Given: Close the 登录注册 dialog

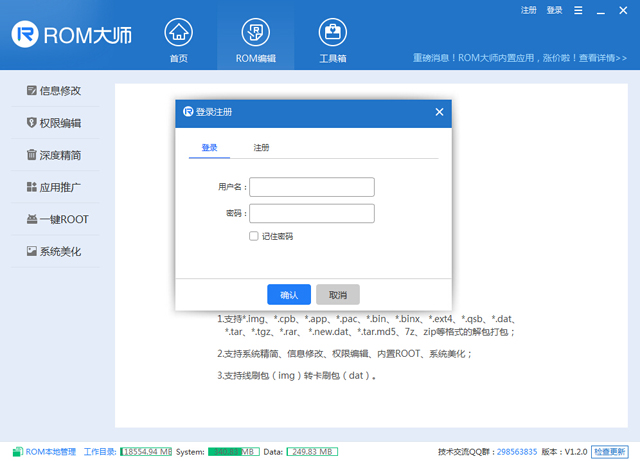Looking at the screenshot, I should (439, 112).
